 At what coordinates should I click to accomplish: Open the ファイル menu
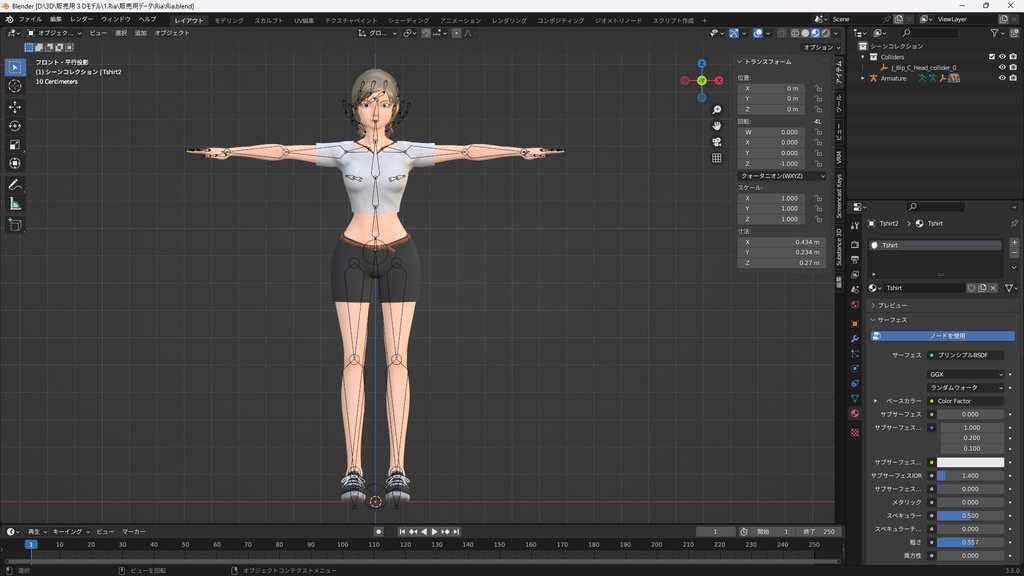pyautogui.click(x=30, y=19)
